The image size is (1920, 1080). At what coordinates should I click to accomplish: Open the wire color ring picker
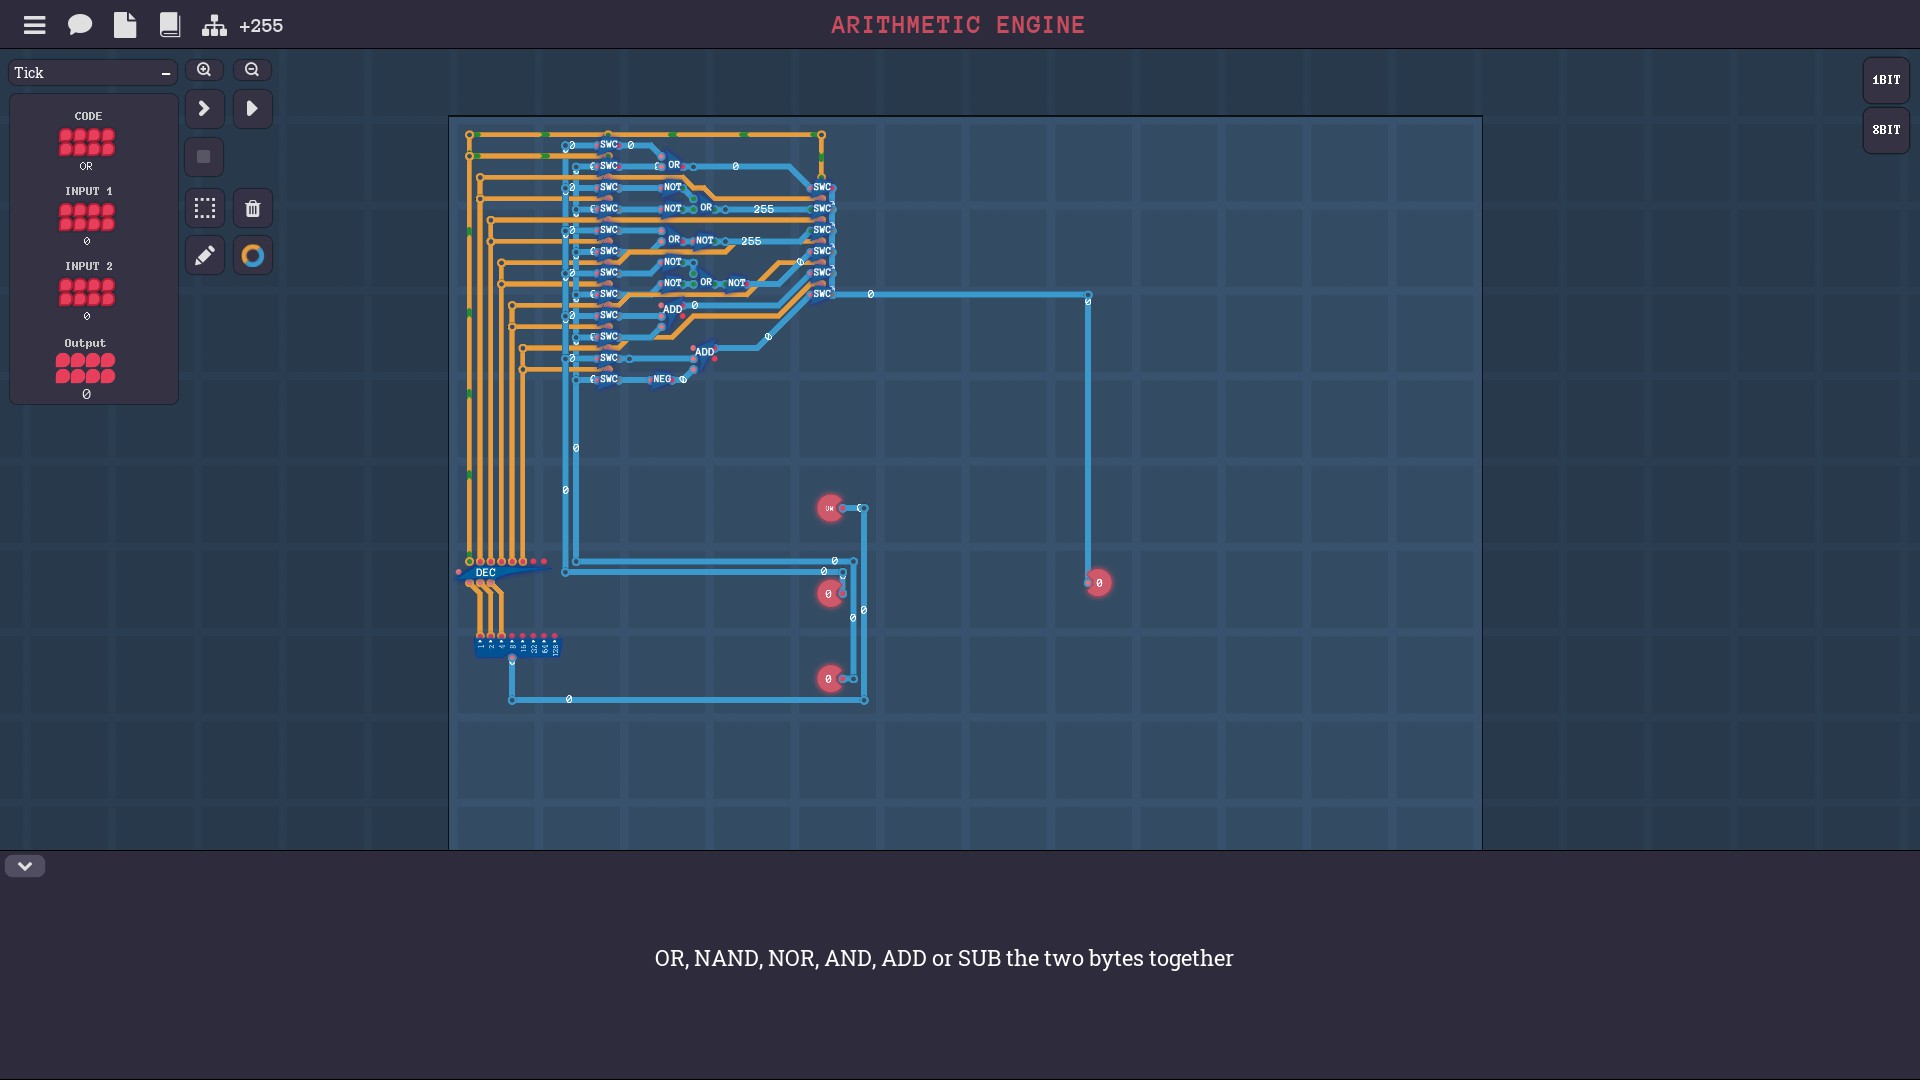click(253, 256)
